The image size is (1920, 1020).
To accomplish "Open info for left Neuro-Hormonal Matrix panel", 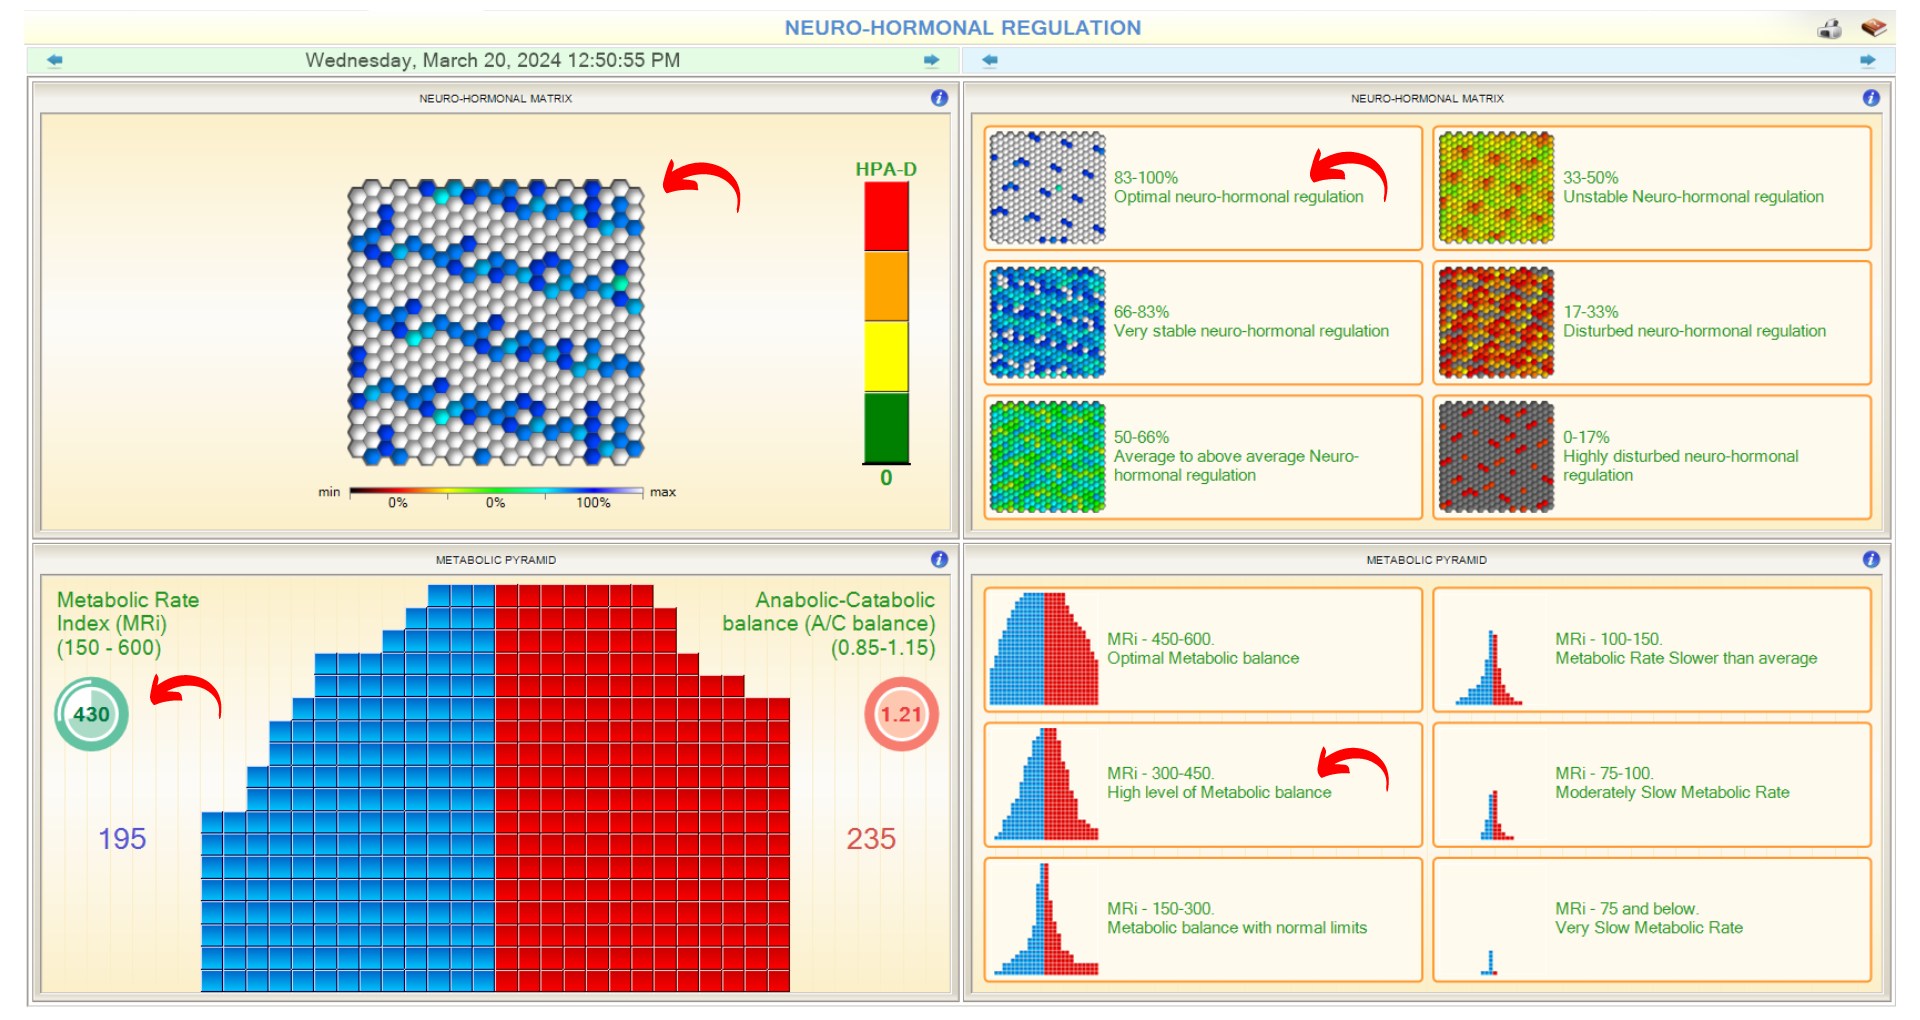I will tap(939, 98).
